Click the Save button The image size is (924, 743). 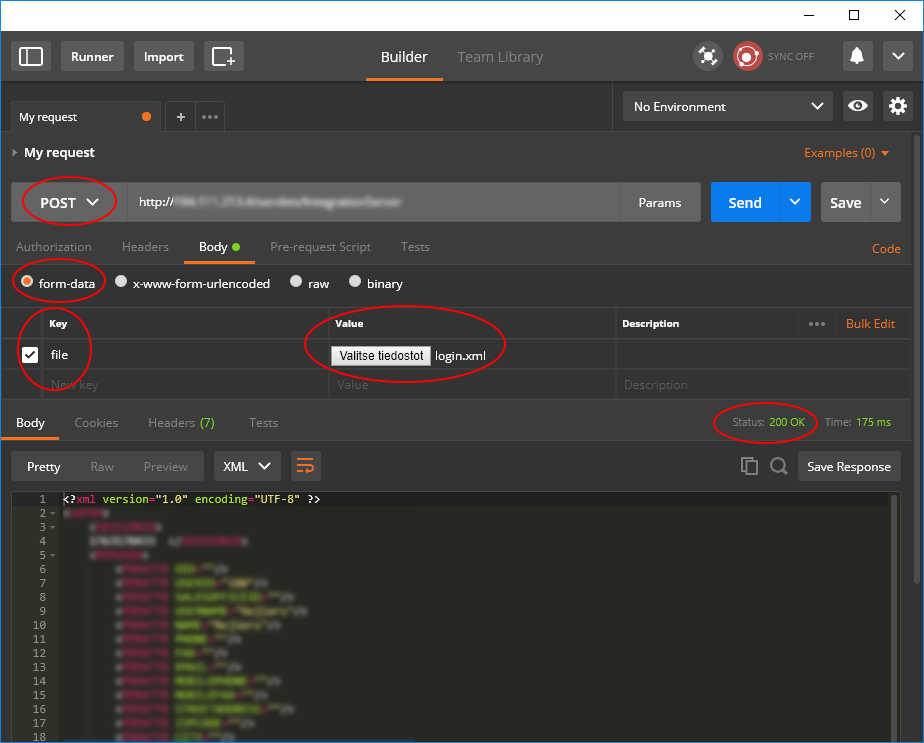845,202
